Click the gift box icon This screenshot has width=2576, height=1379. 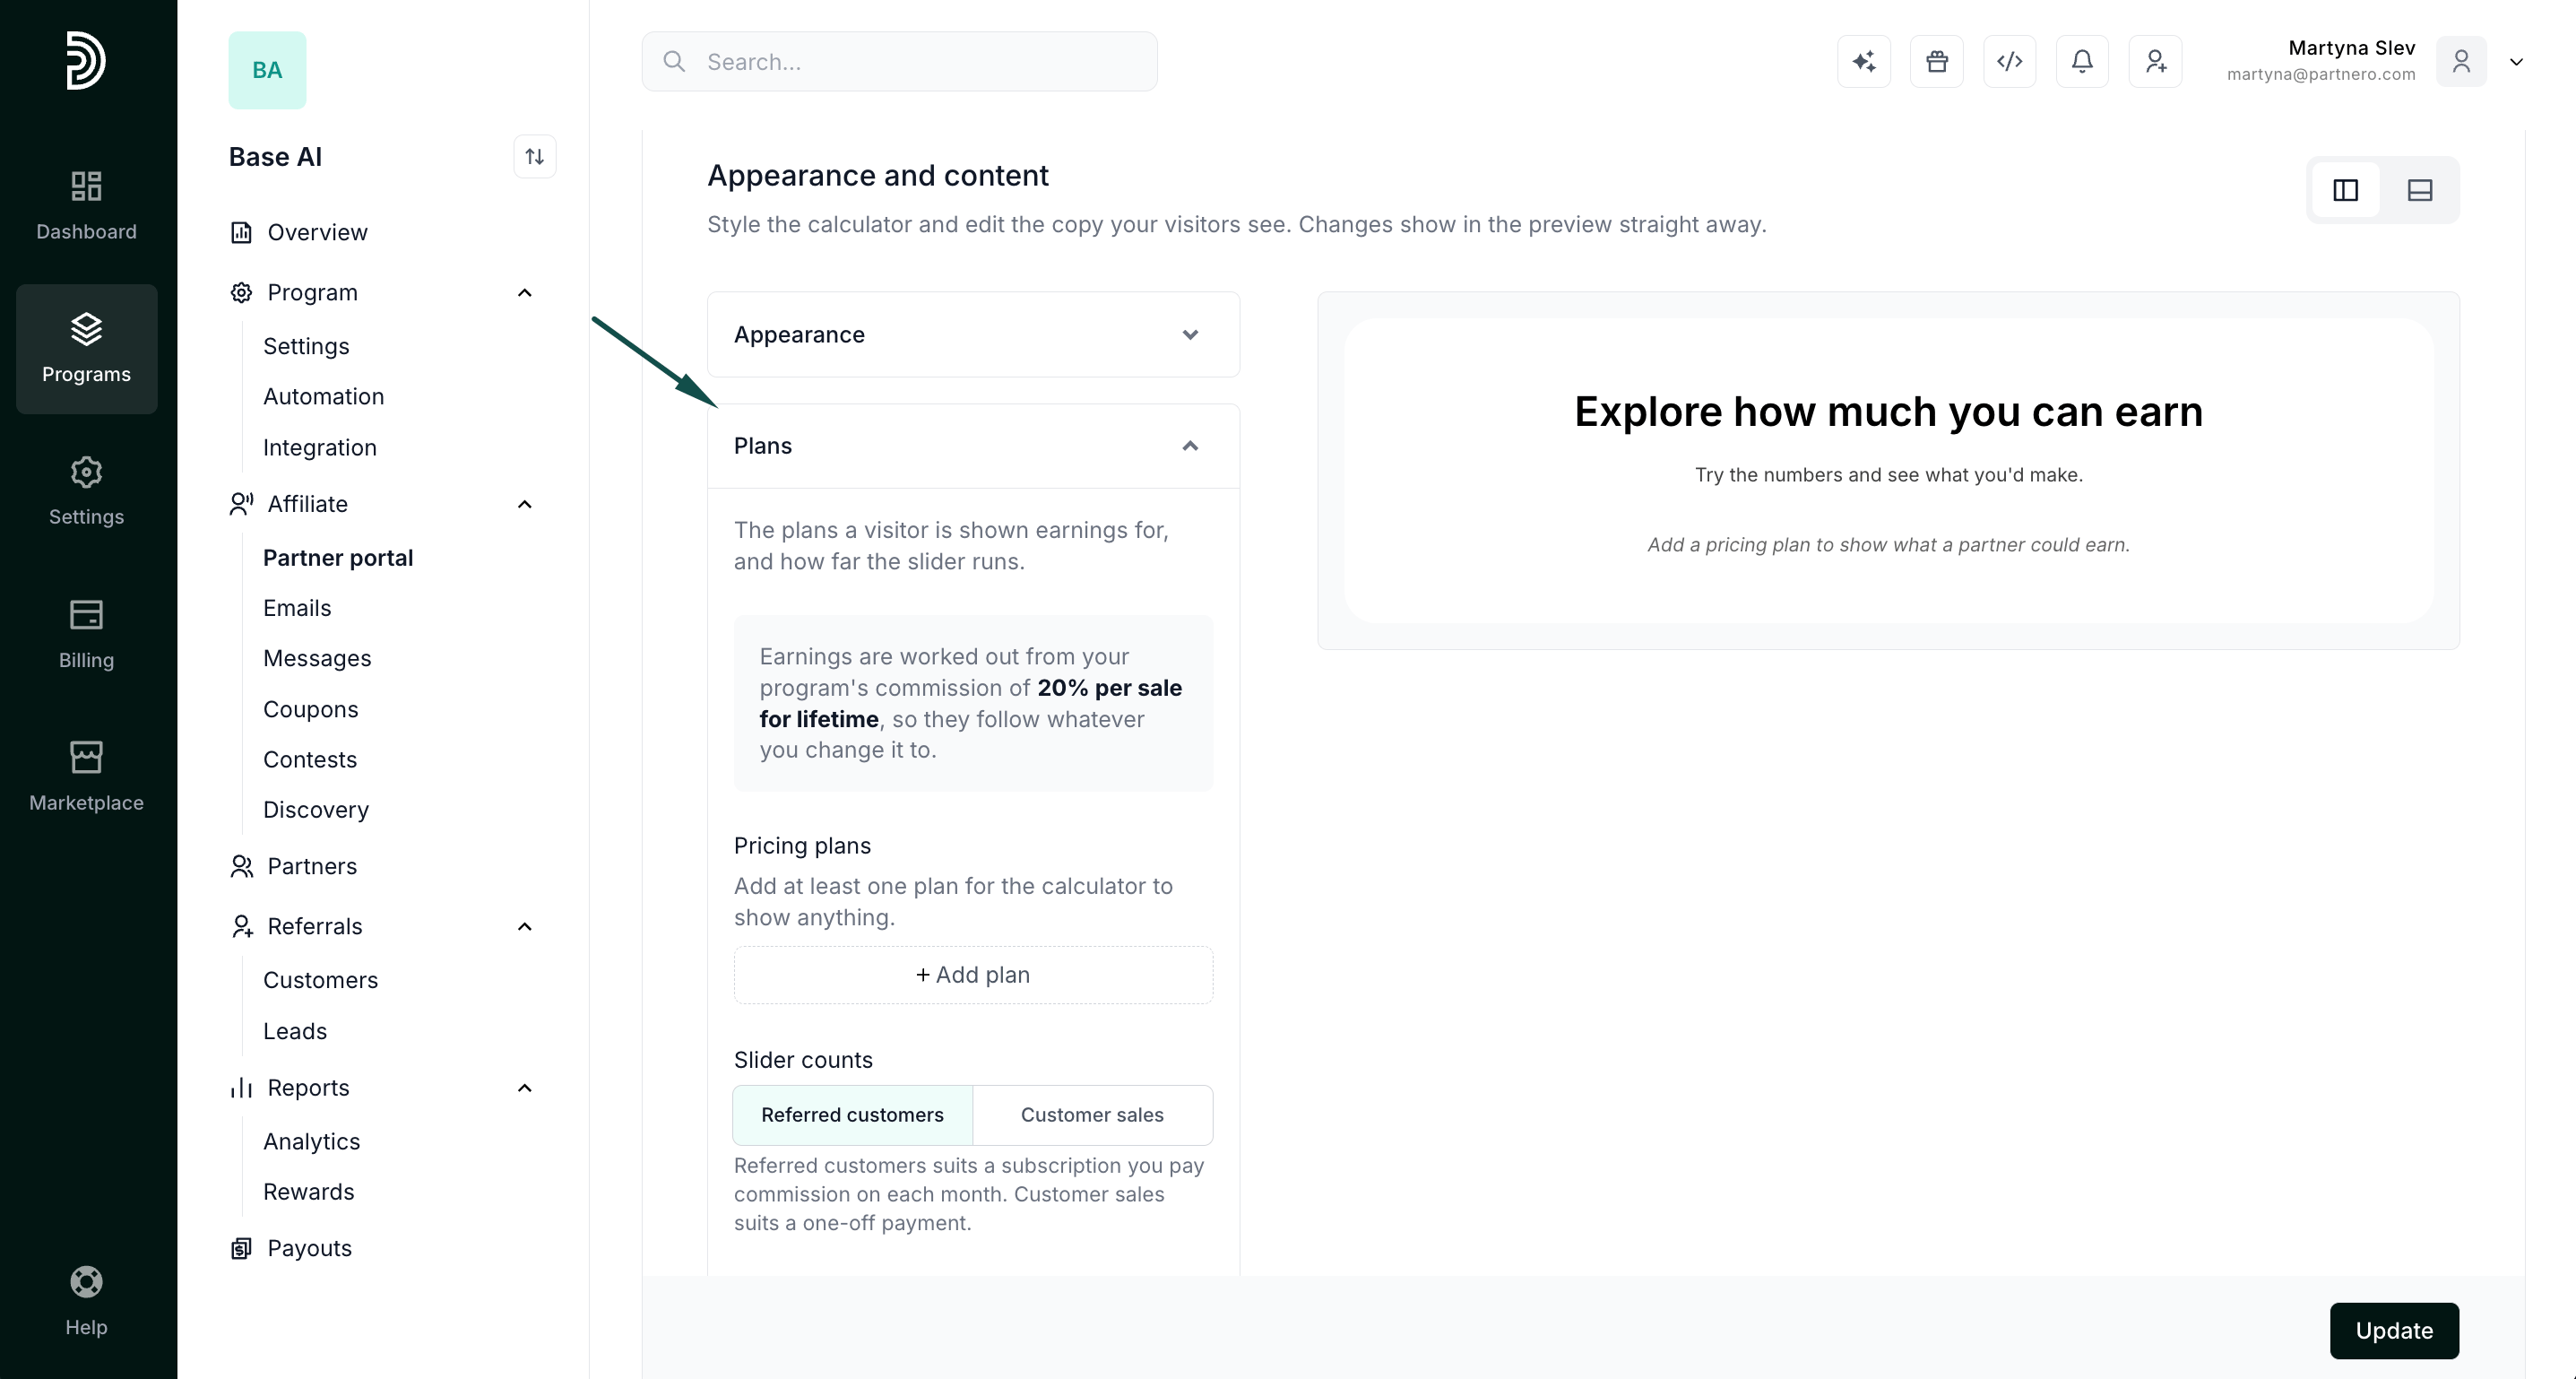1937,62
